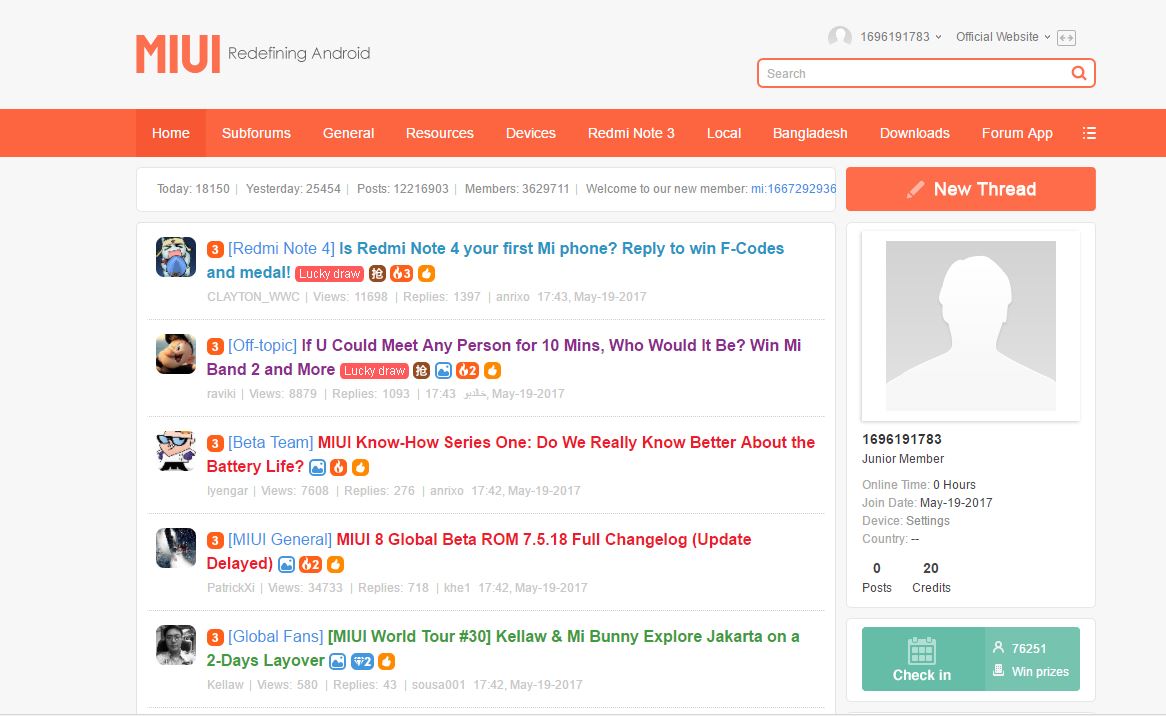The image size is (1166, 716).
Task: Click raviki's thread avatar icon
Action: coord(176,354)
